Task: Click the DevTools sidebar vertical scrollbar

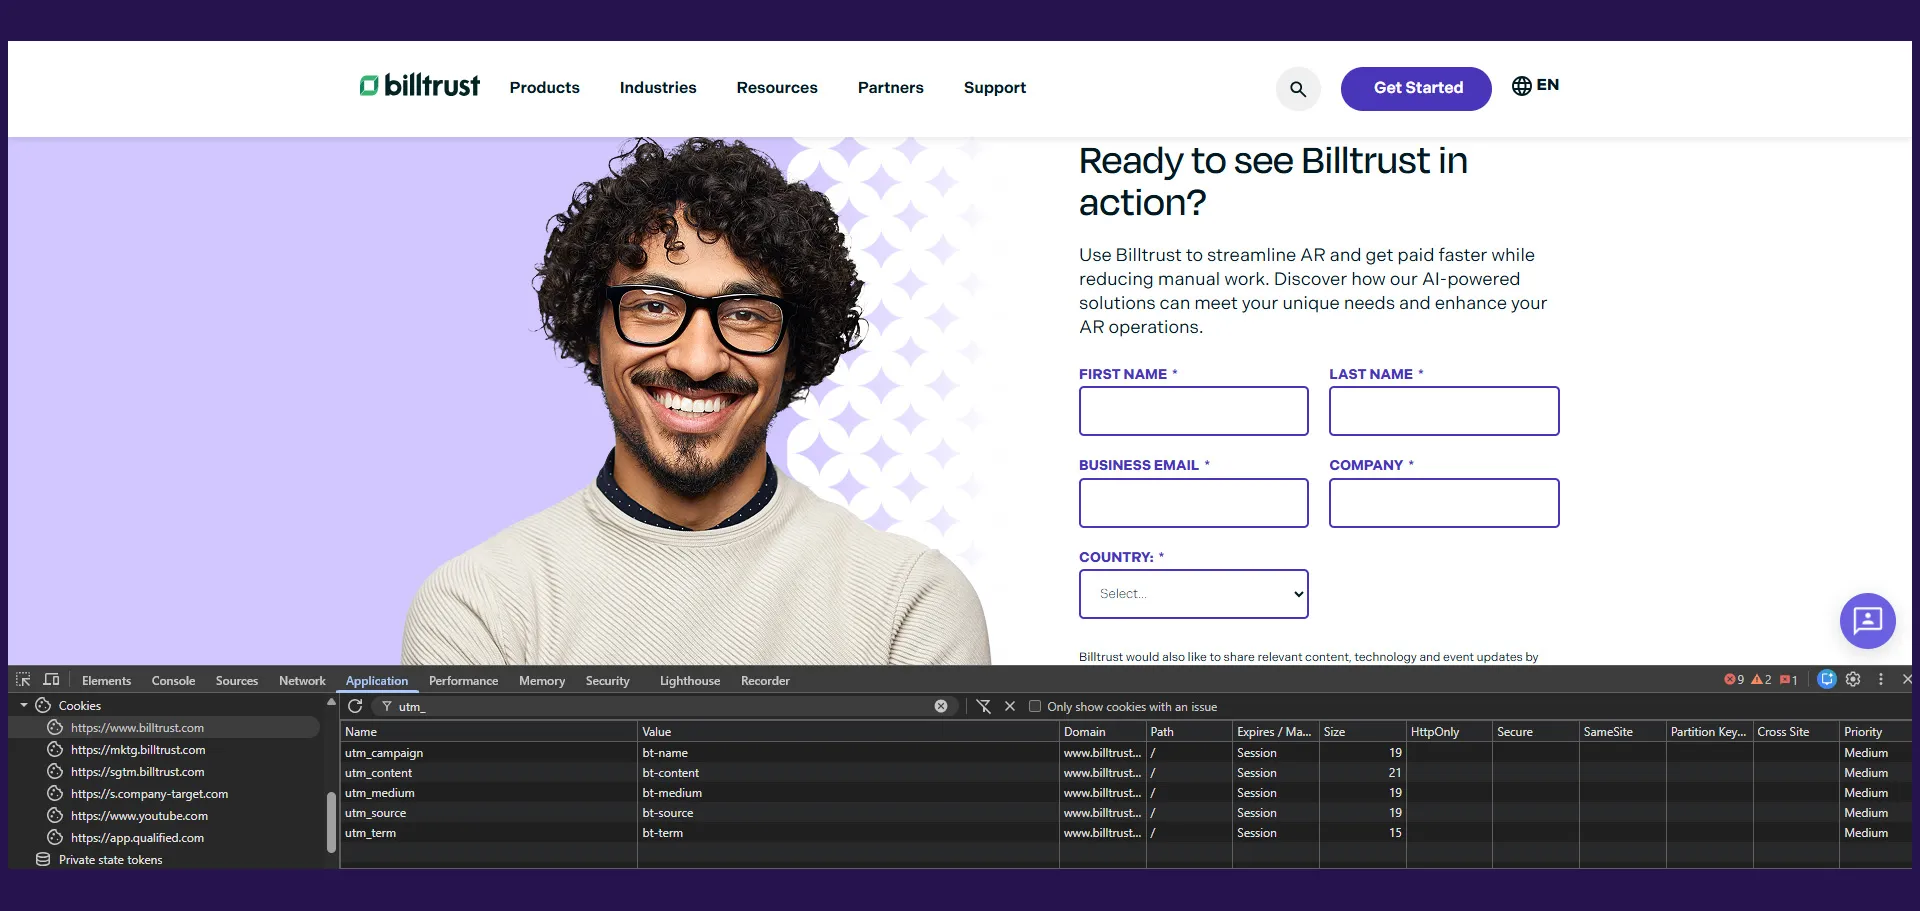Action: click(331, 822)
